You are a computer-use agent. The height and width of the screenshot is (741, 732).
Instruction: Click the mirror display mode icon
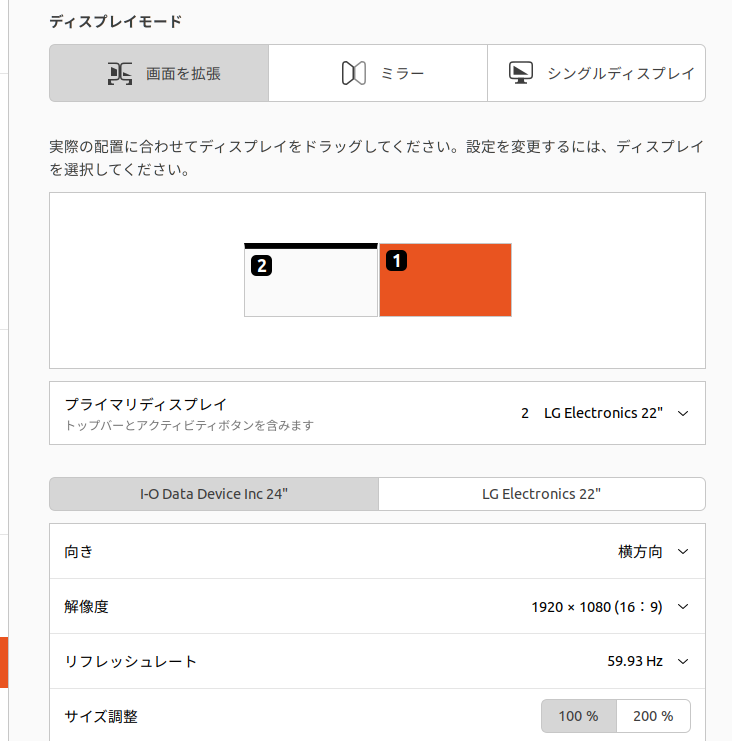pos(353,74)
